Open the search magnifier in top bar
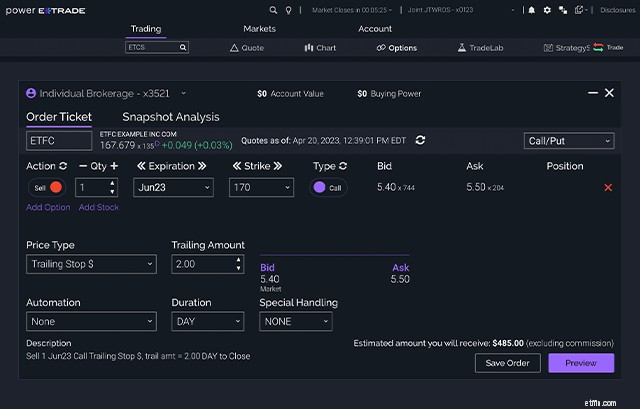 273,10
